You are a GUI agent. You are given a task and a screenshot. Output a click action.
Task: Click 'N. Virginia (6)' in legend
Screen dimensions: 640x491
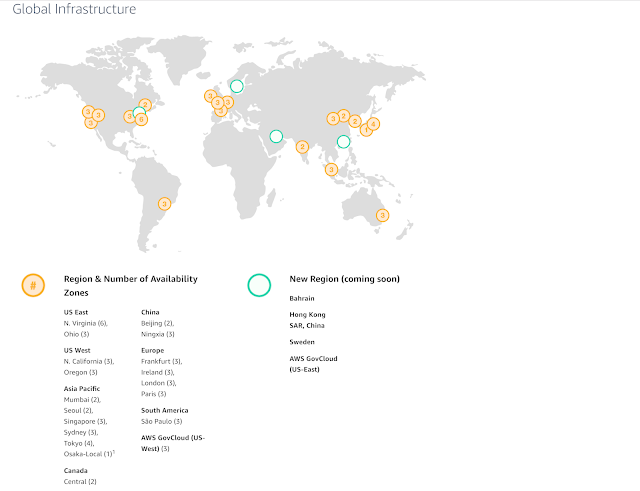85,323
